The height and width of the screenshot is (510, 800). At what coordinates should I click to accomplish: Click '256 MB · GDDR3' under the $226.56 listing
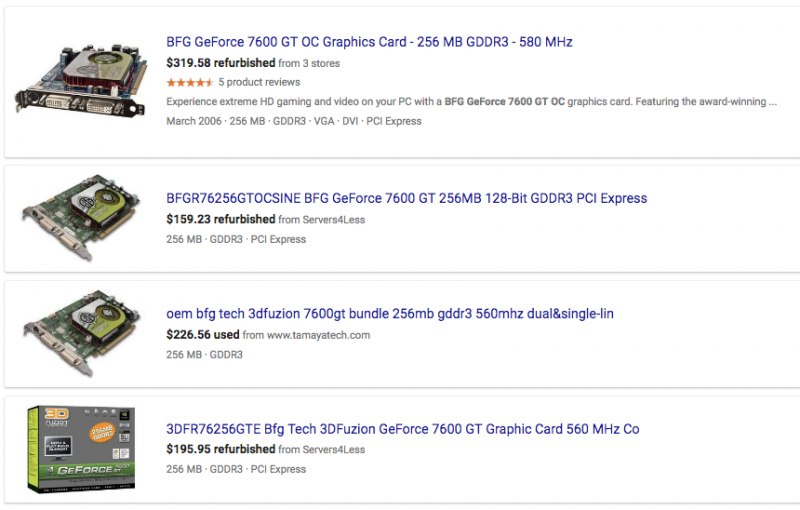click(x=204, y=354)
